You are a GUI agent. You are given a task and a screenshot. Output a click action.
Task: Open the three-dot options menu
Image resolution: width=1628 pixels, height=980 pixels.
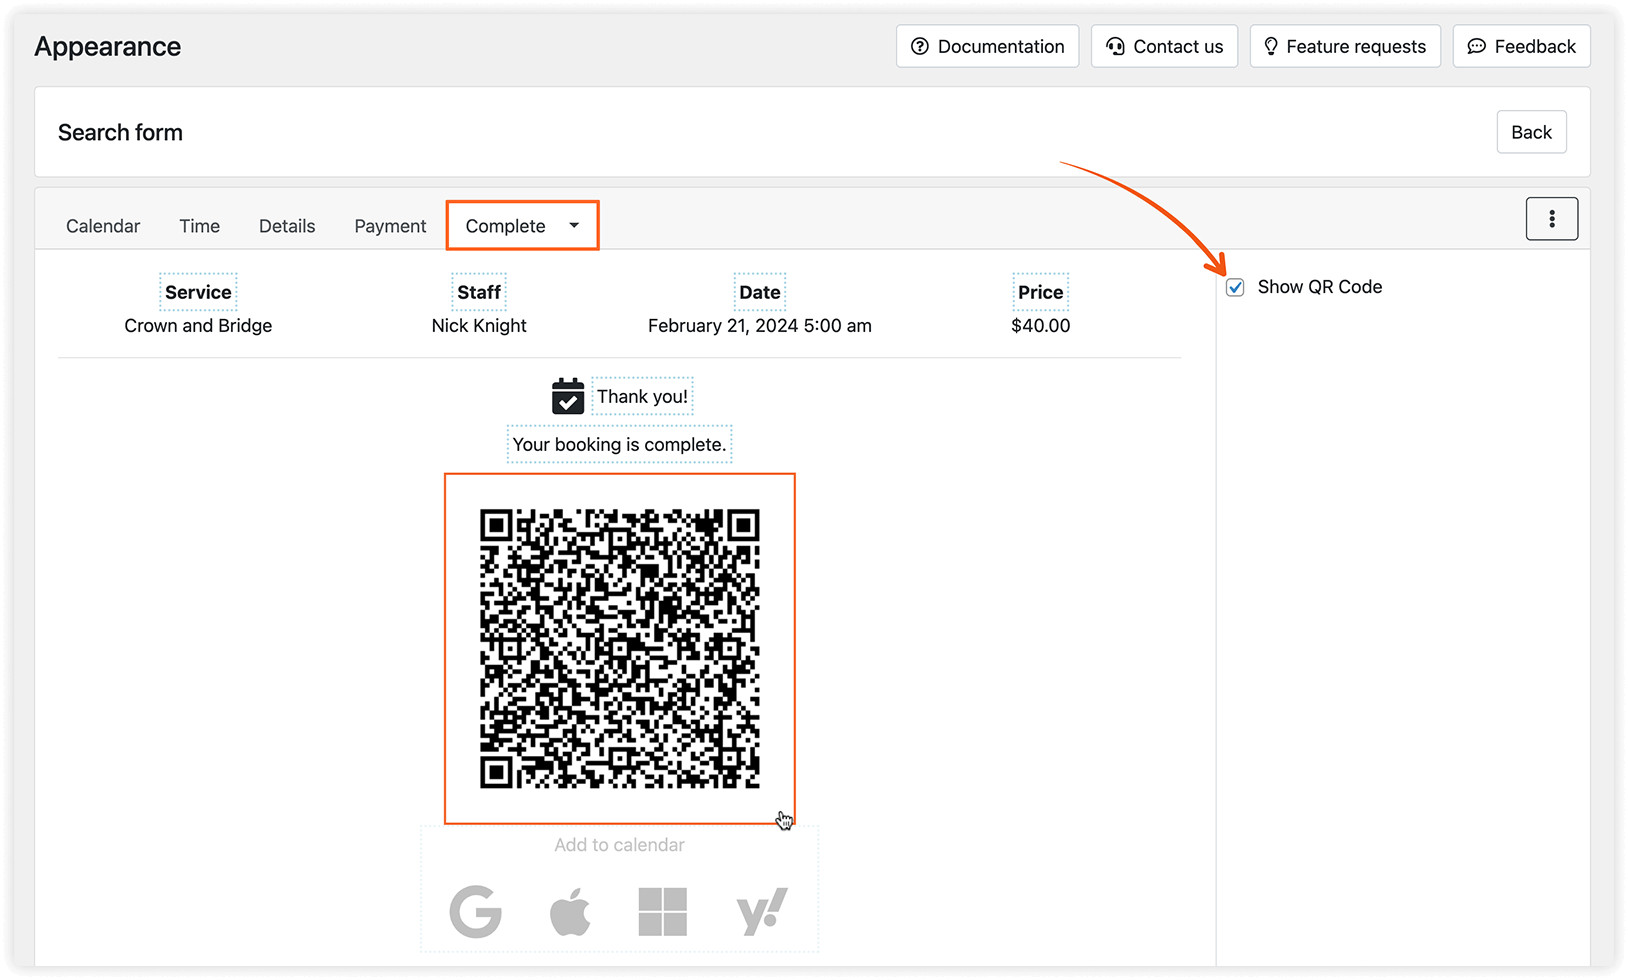pos(1551,219)
